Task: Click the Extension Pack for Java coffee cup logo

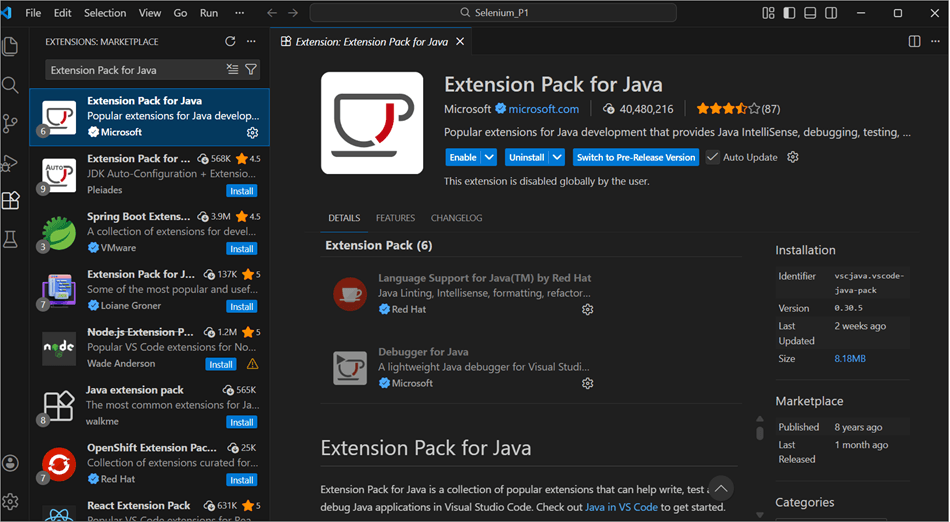Action: pos(372,123)
